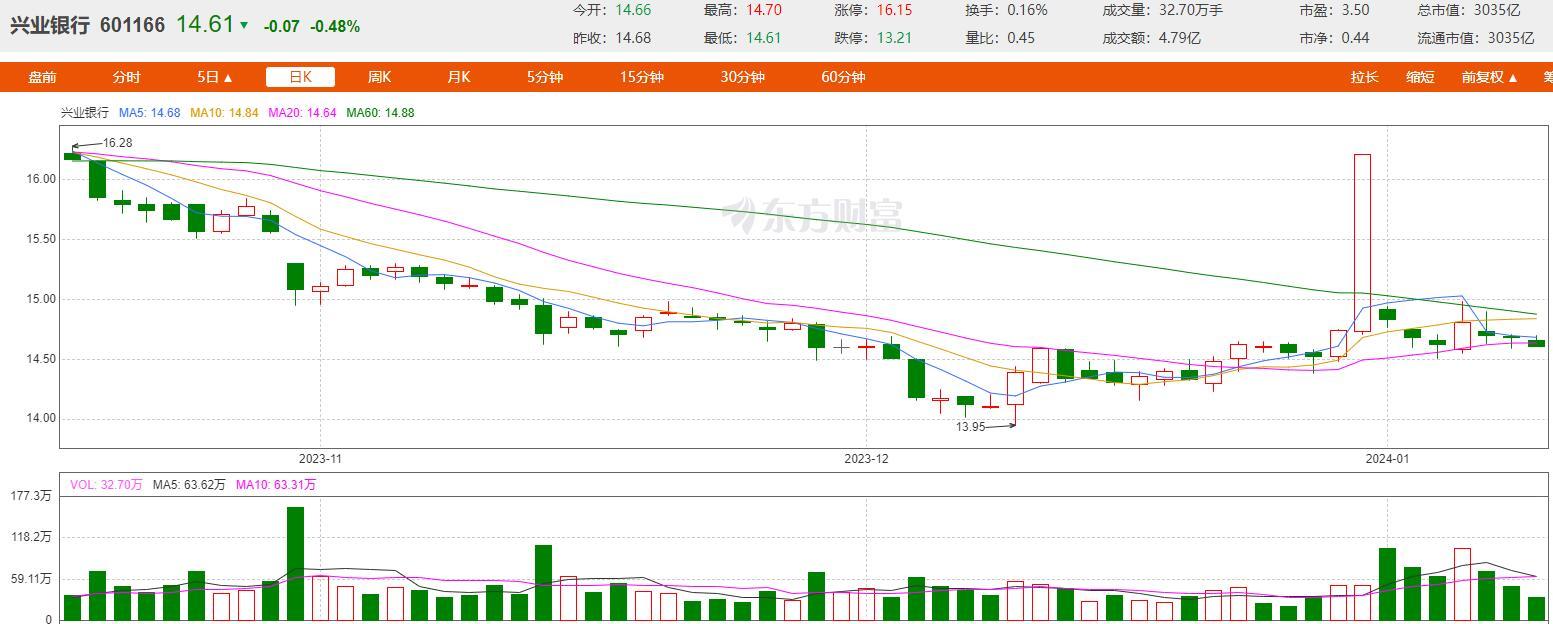This screenshot has height=624, width=1553.
Task: Click the volume MA10: 63.31万 label
Action: click(275, 485)
